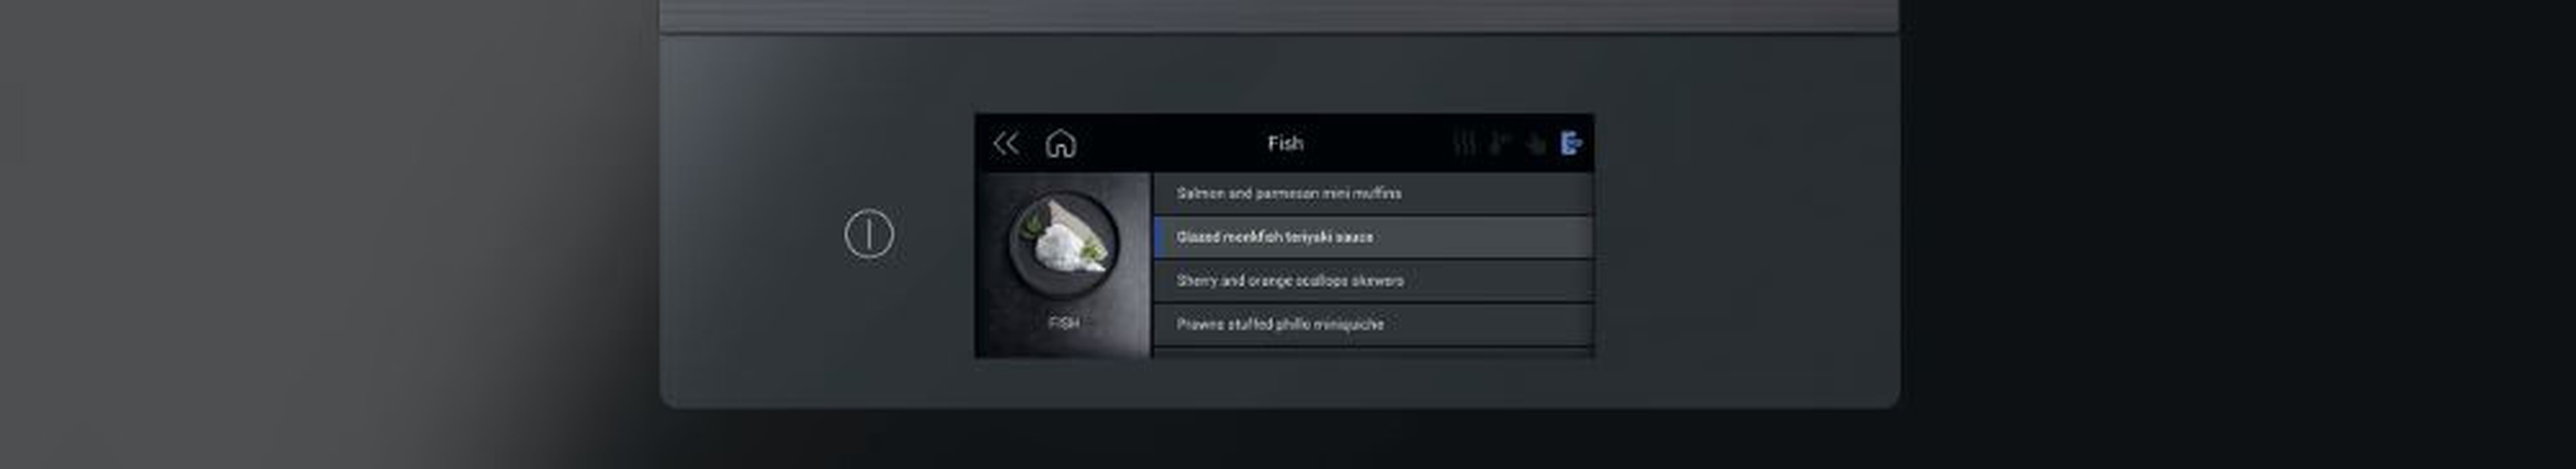Open the home screen via house icon

point(1060,144)
